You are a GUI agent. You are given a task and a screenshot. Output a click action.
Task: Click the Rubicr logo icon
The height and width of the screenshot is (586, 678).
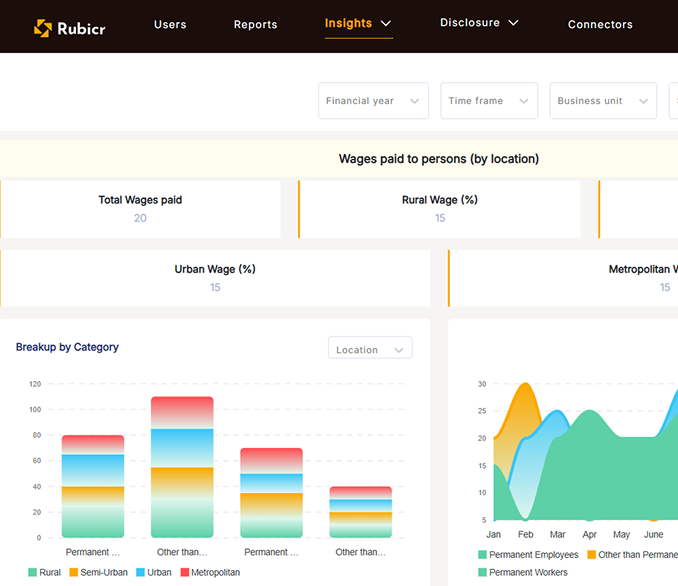(x=42, y=28)
